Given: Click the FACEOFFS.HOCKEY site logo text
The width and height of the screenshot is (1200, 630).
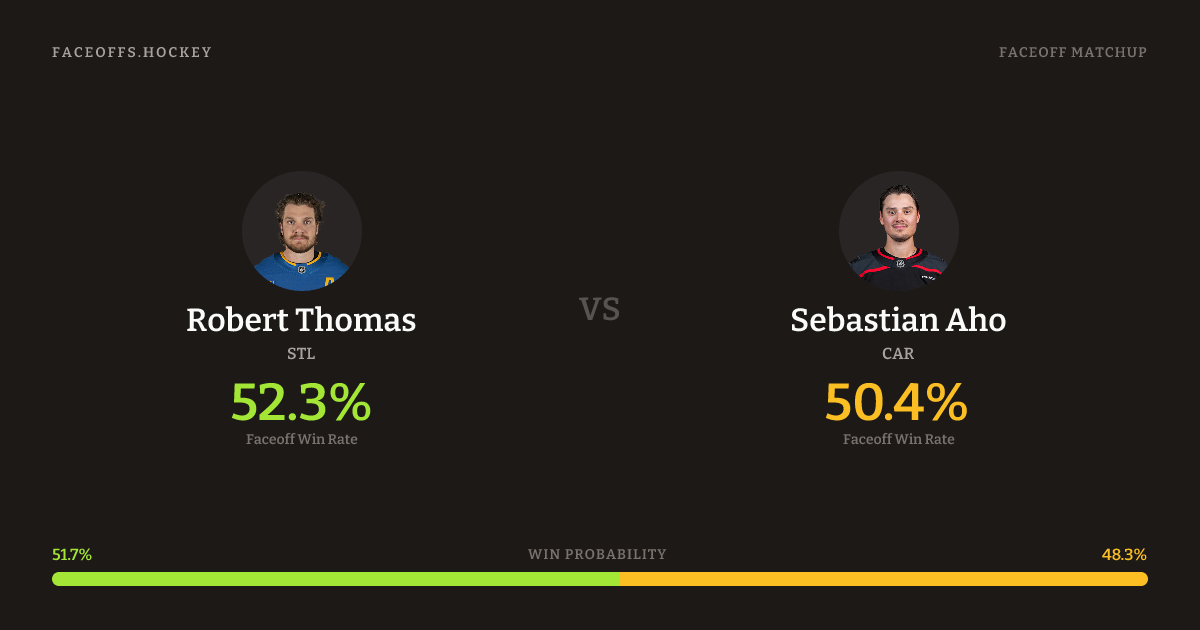Looking at the screenshot, I should click(x=132, y=52).
